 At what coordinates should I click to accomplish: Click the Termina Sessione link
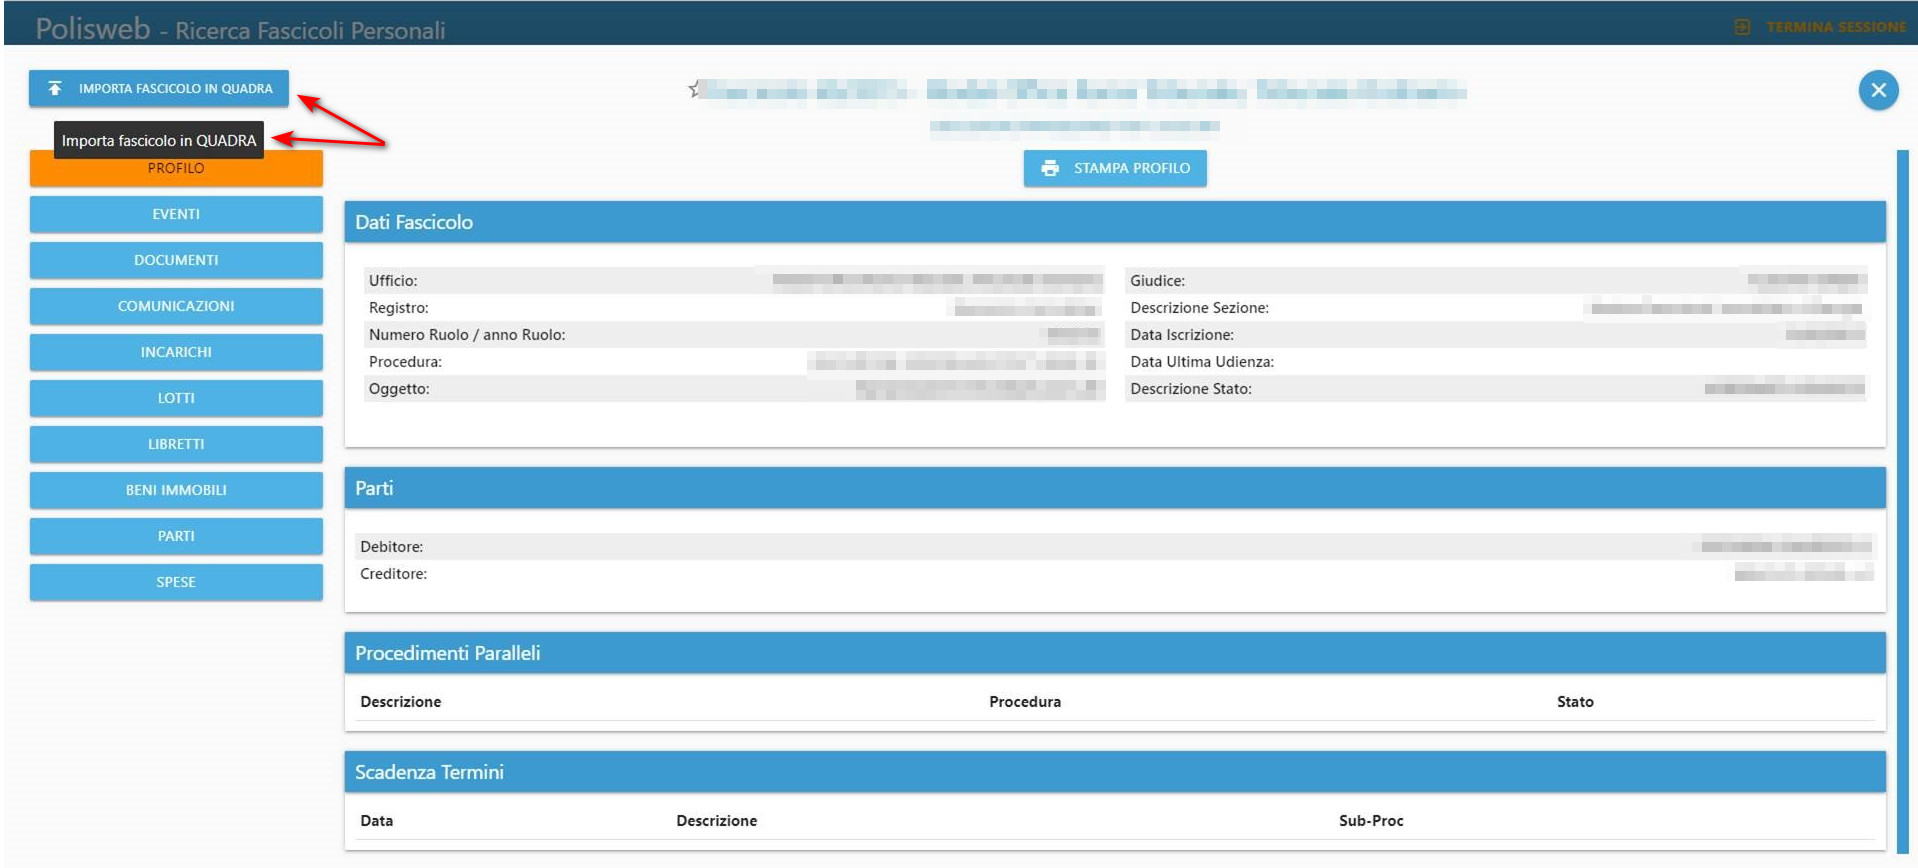pyautogui.click(x=1835, y=27)
